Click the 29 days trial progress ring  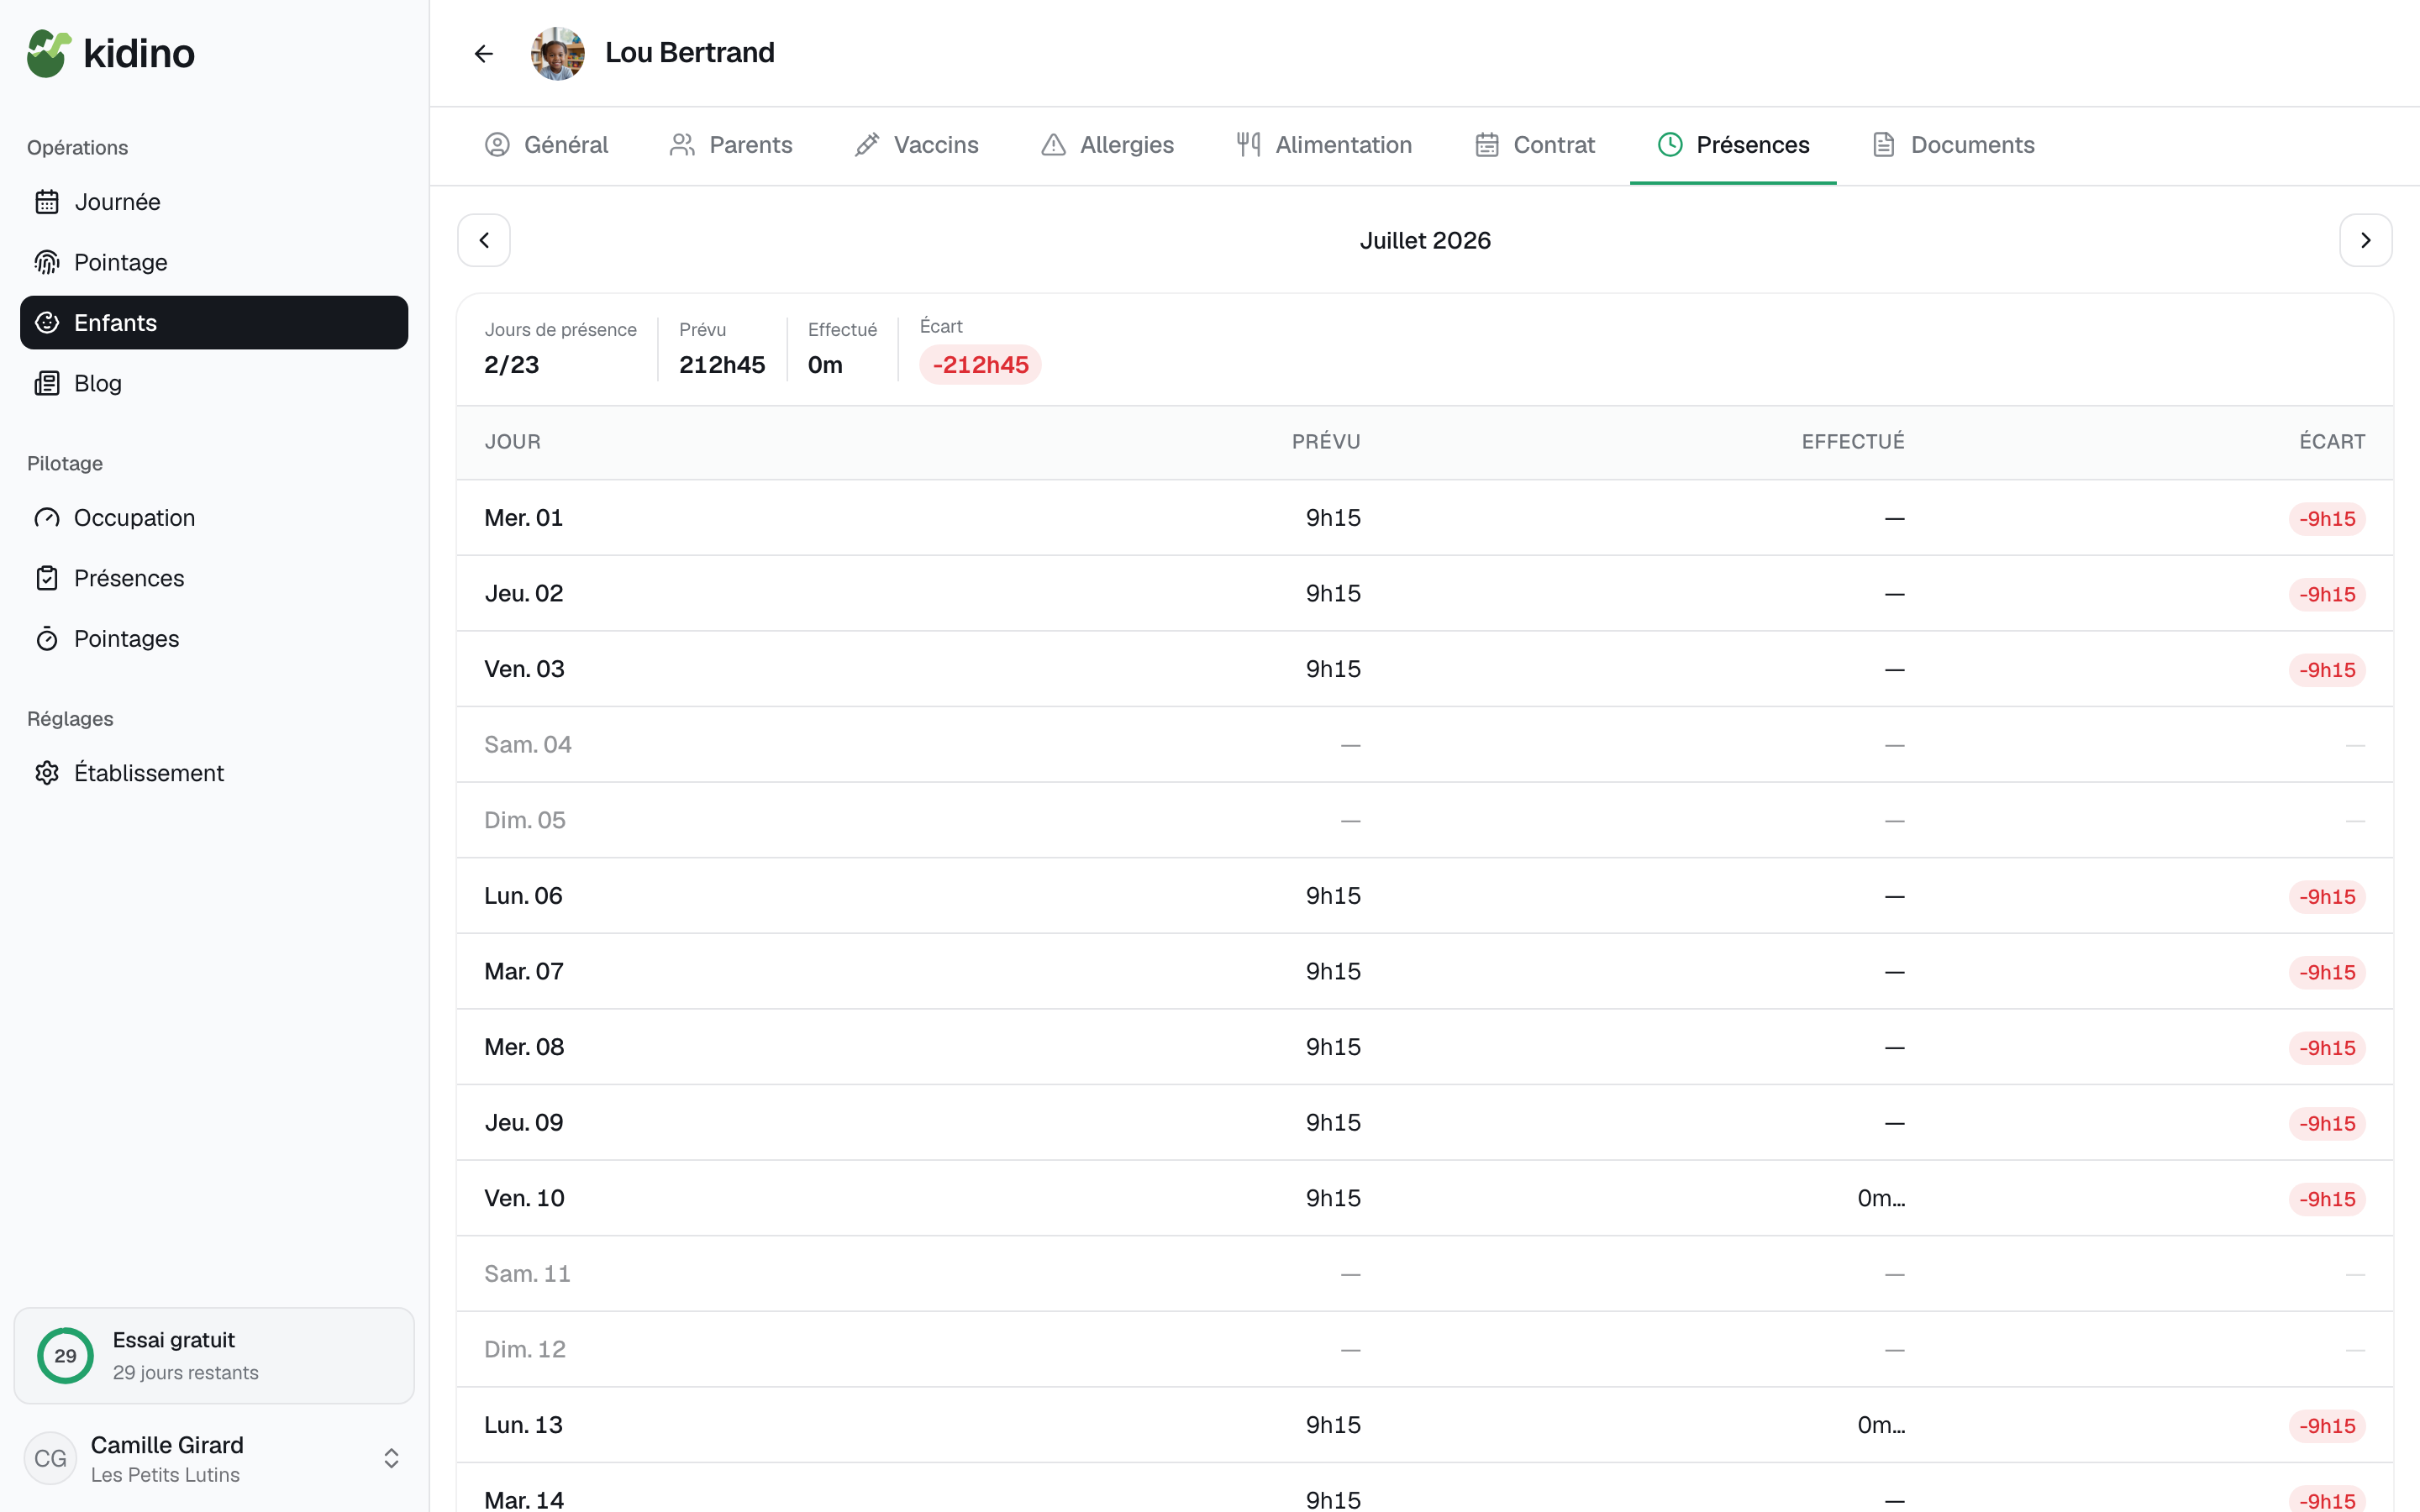(x=65, y=1356)
